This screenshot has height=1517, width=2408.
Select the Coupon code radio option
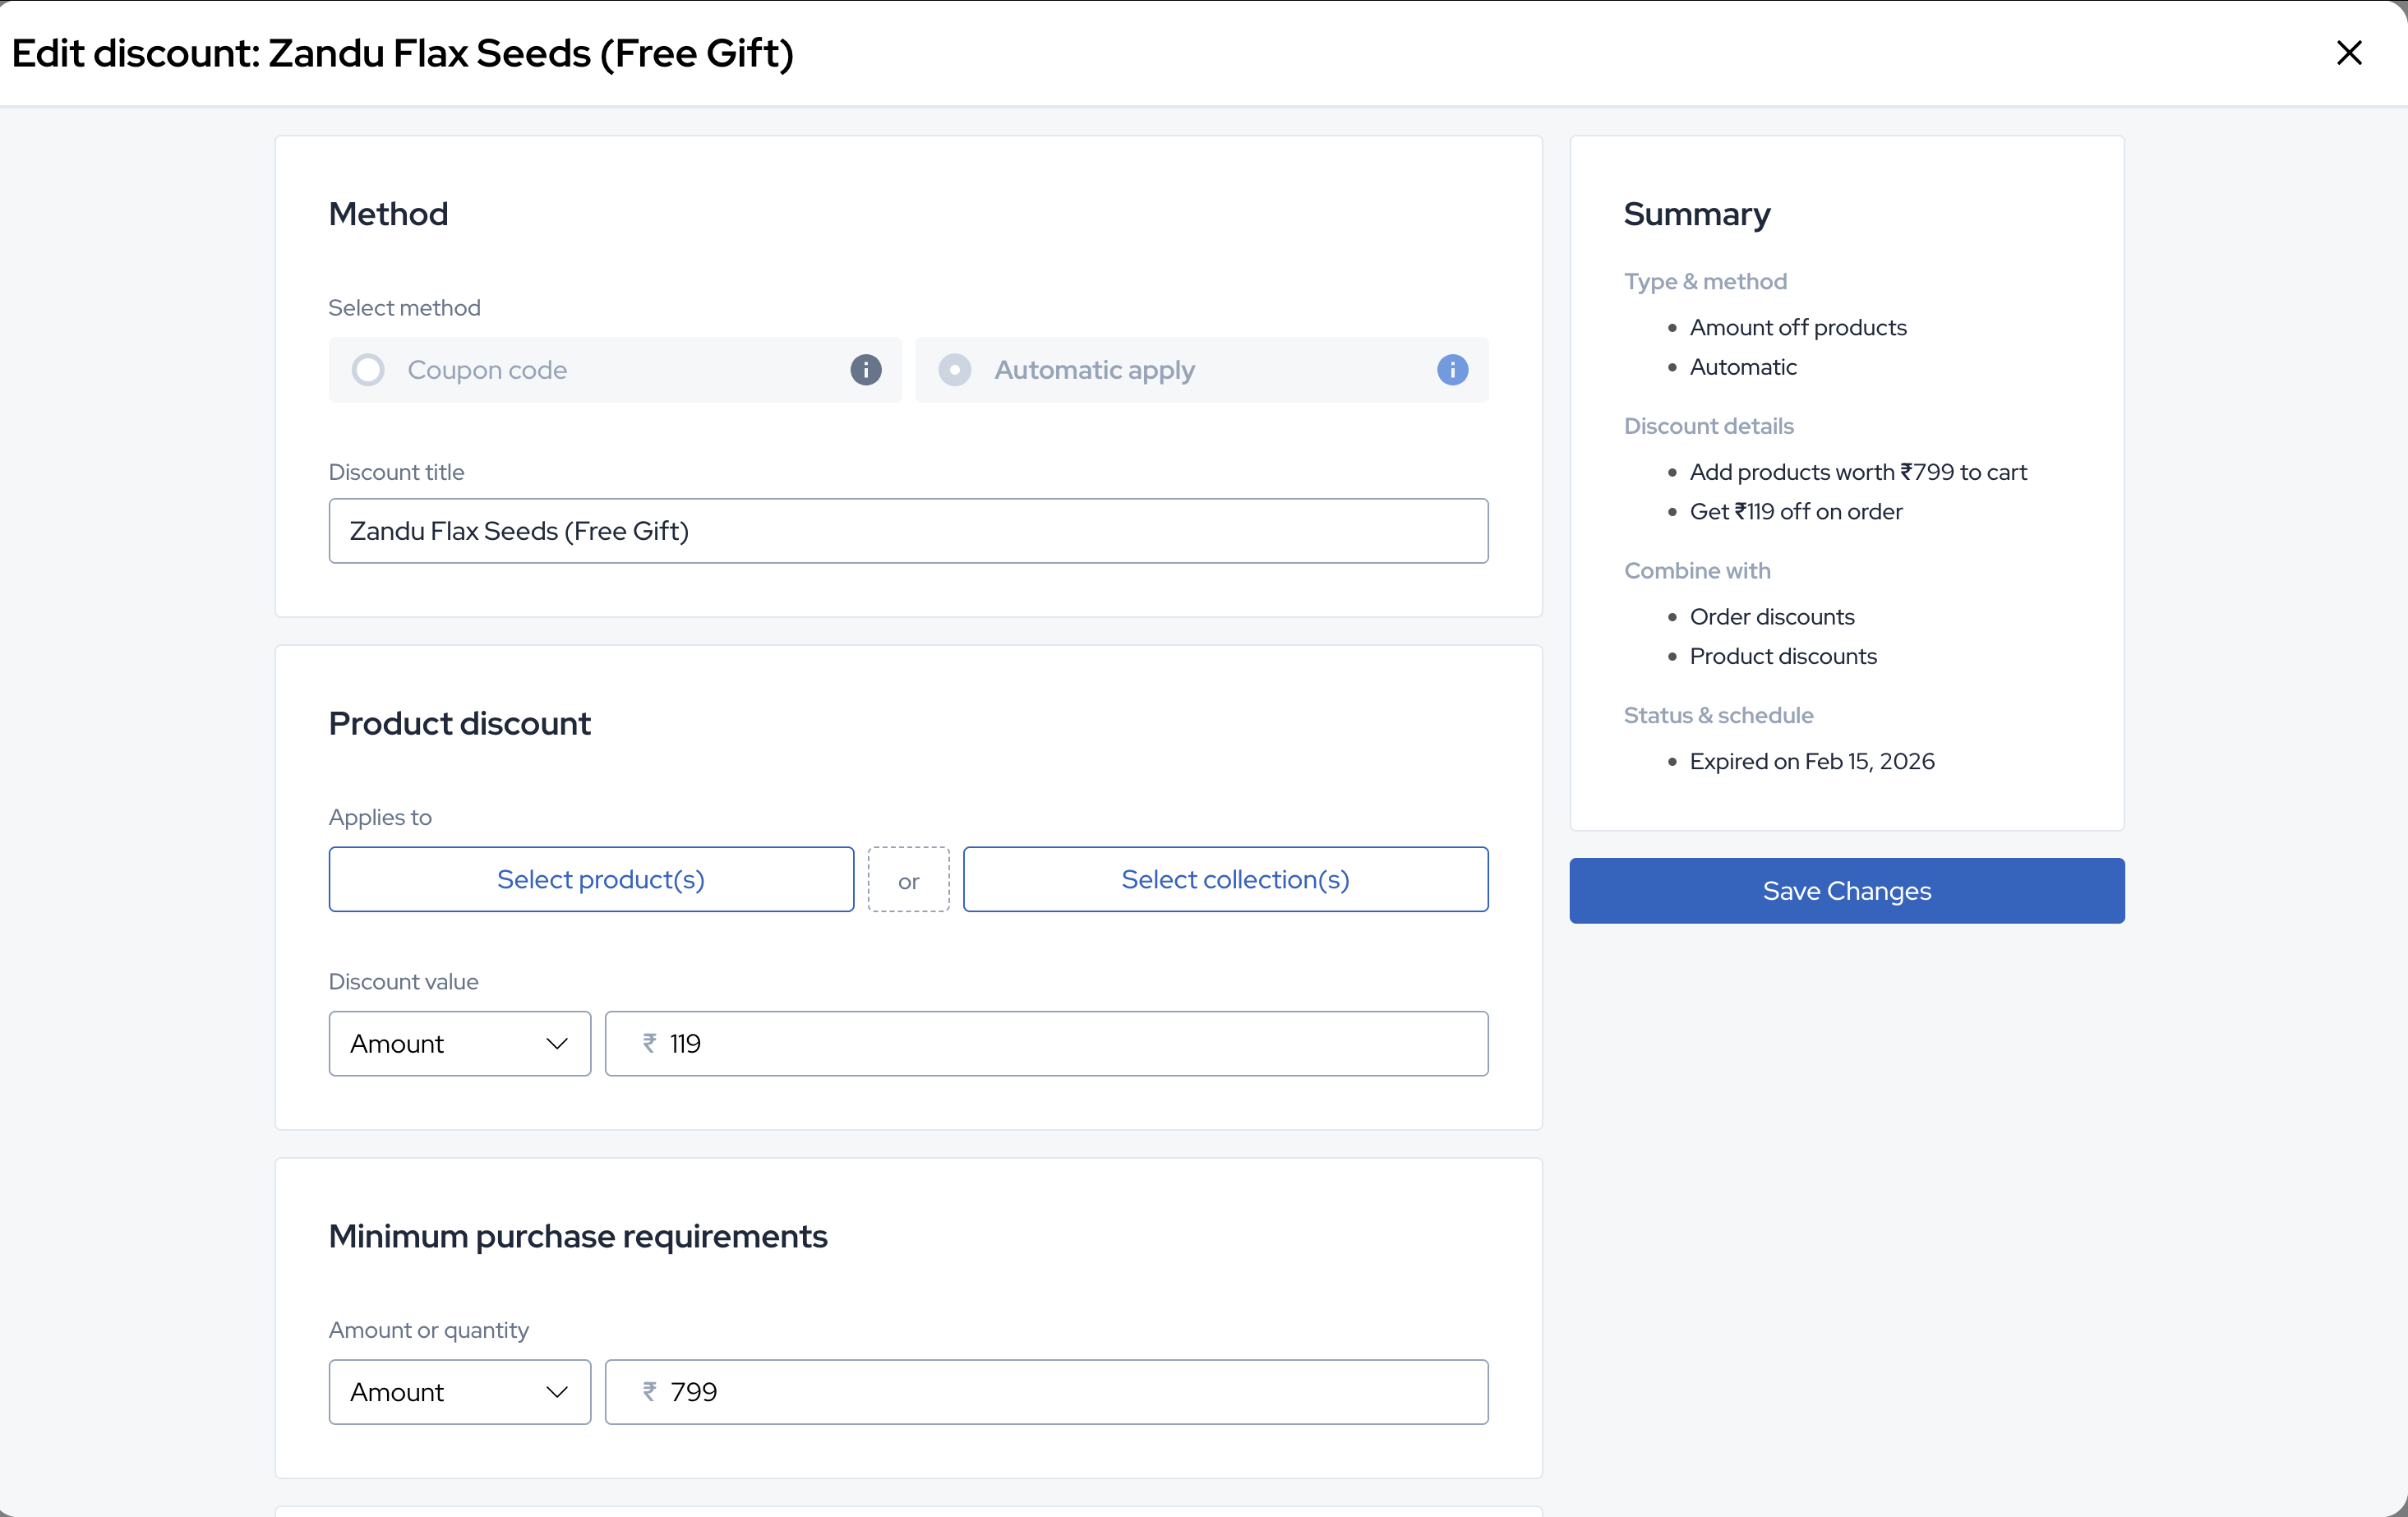(368, 370)
